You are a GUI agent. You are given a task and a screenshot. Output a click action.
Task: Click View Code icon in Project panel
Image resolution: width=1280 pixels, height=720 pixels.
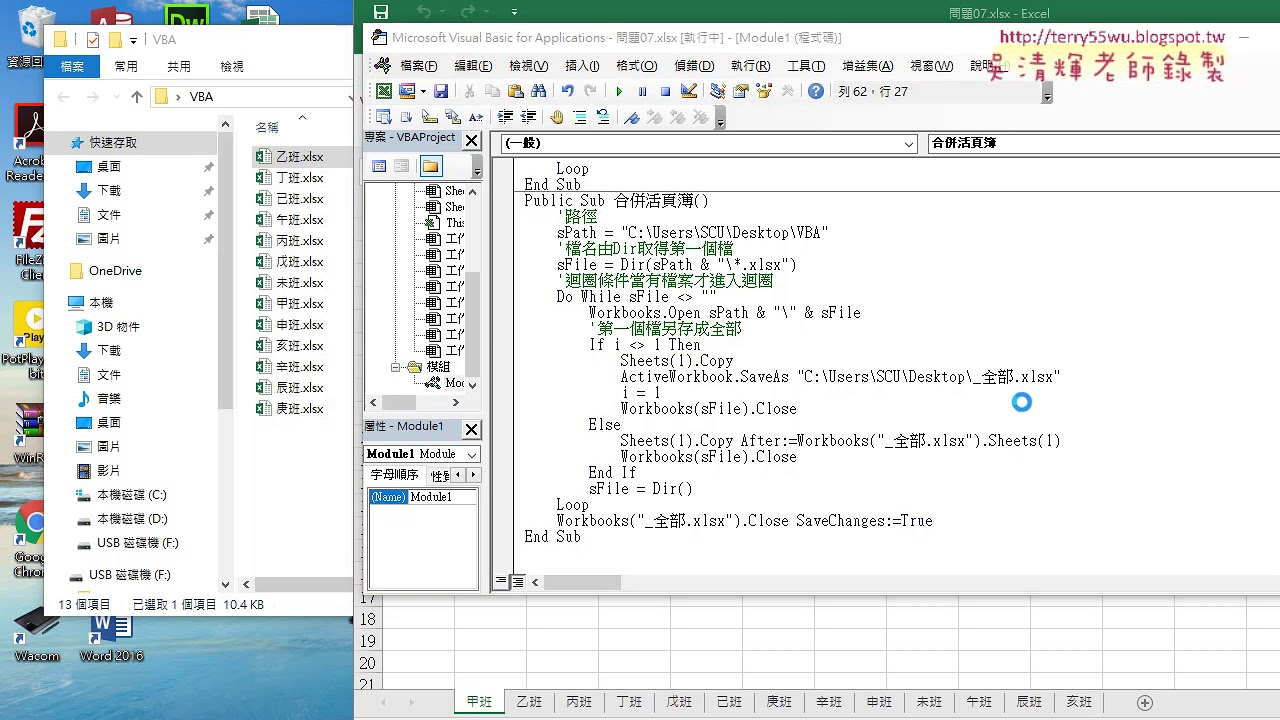[379, 166]
